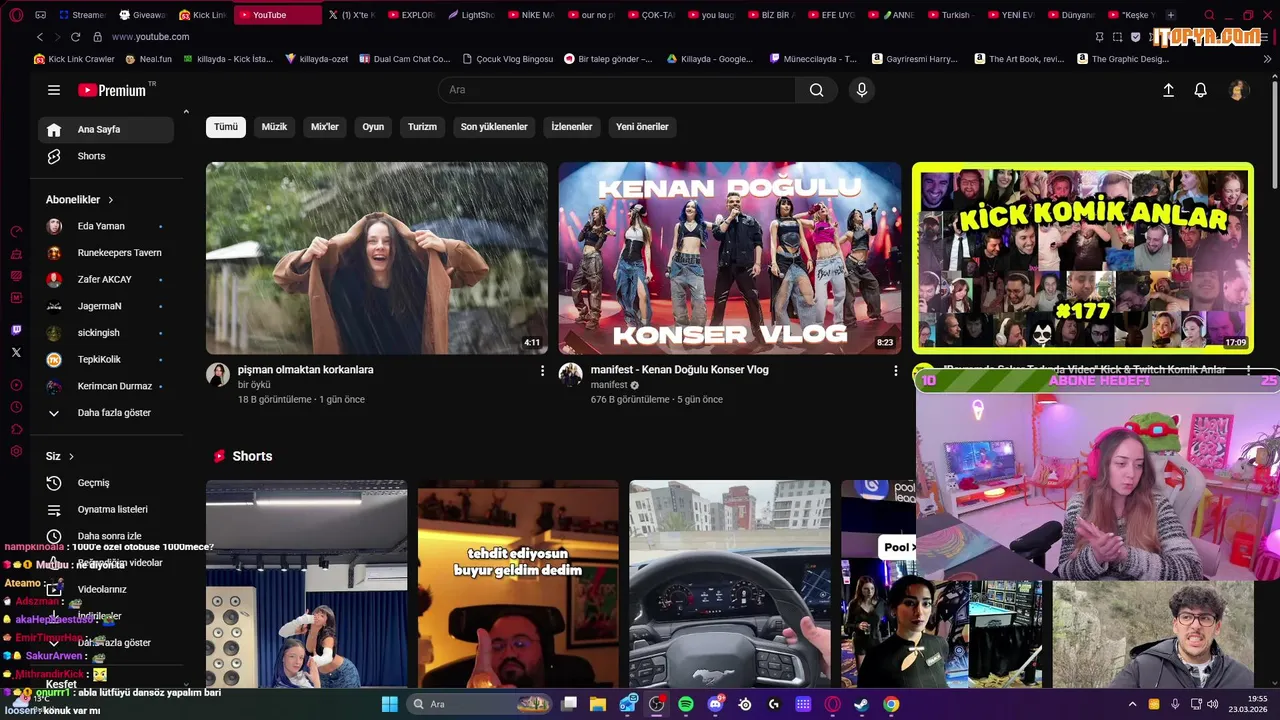
Task: Open options for Kenan Doğulu Konser Vlog
Action: (896, 371)
